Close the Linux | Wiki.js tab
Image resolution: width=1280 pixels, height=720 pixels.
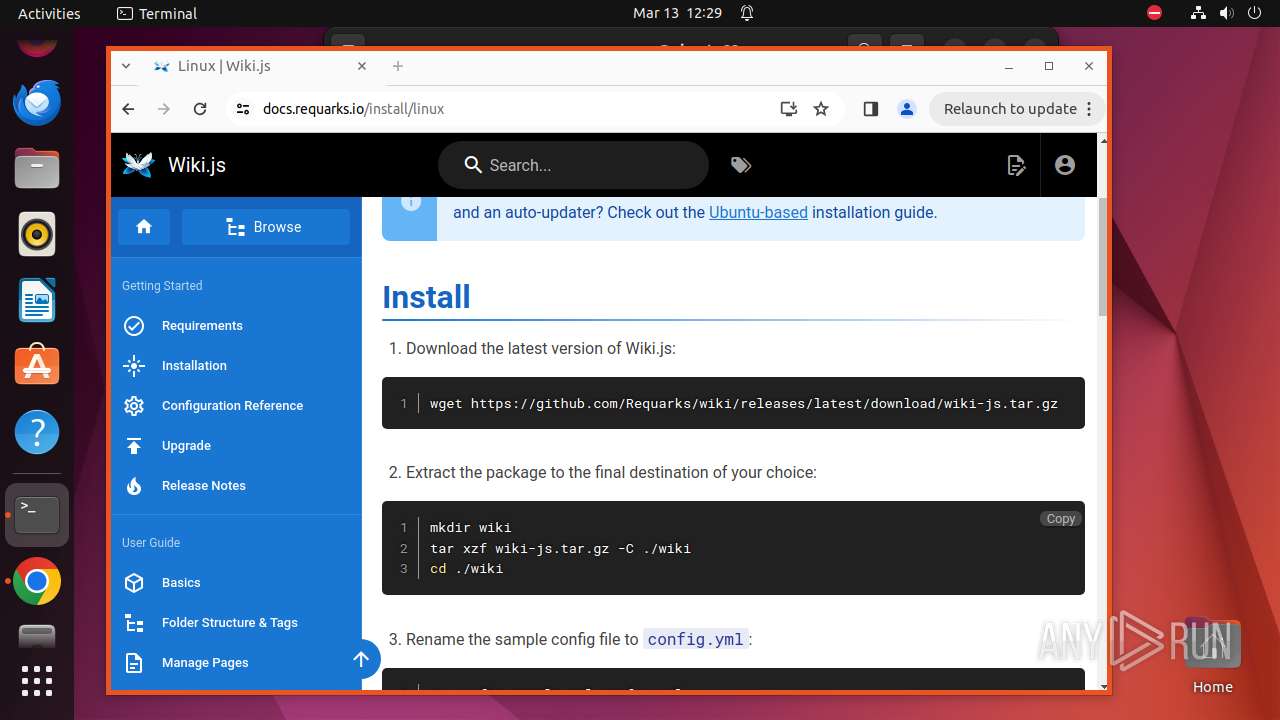point(362,66)
